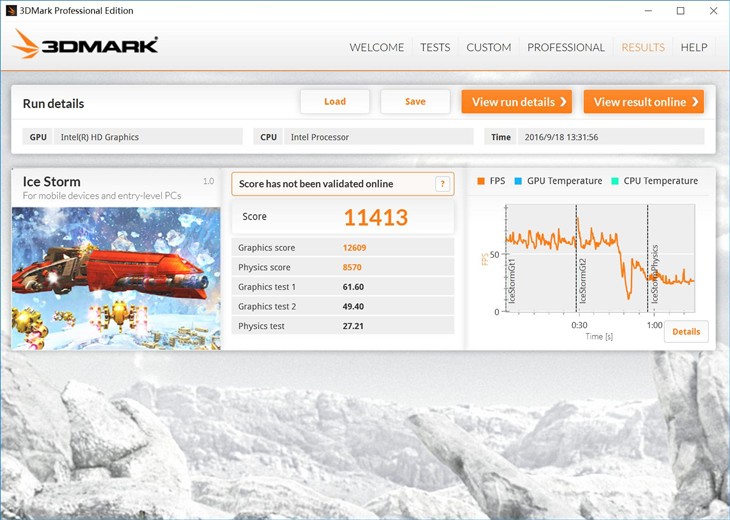Click the GPU Temperature legend label
This screenshot has width=730, height=520.
(x=564, y=181)
